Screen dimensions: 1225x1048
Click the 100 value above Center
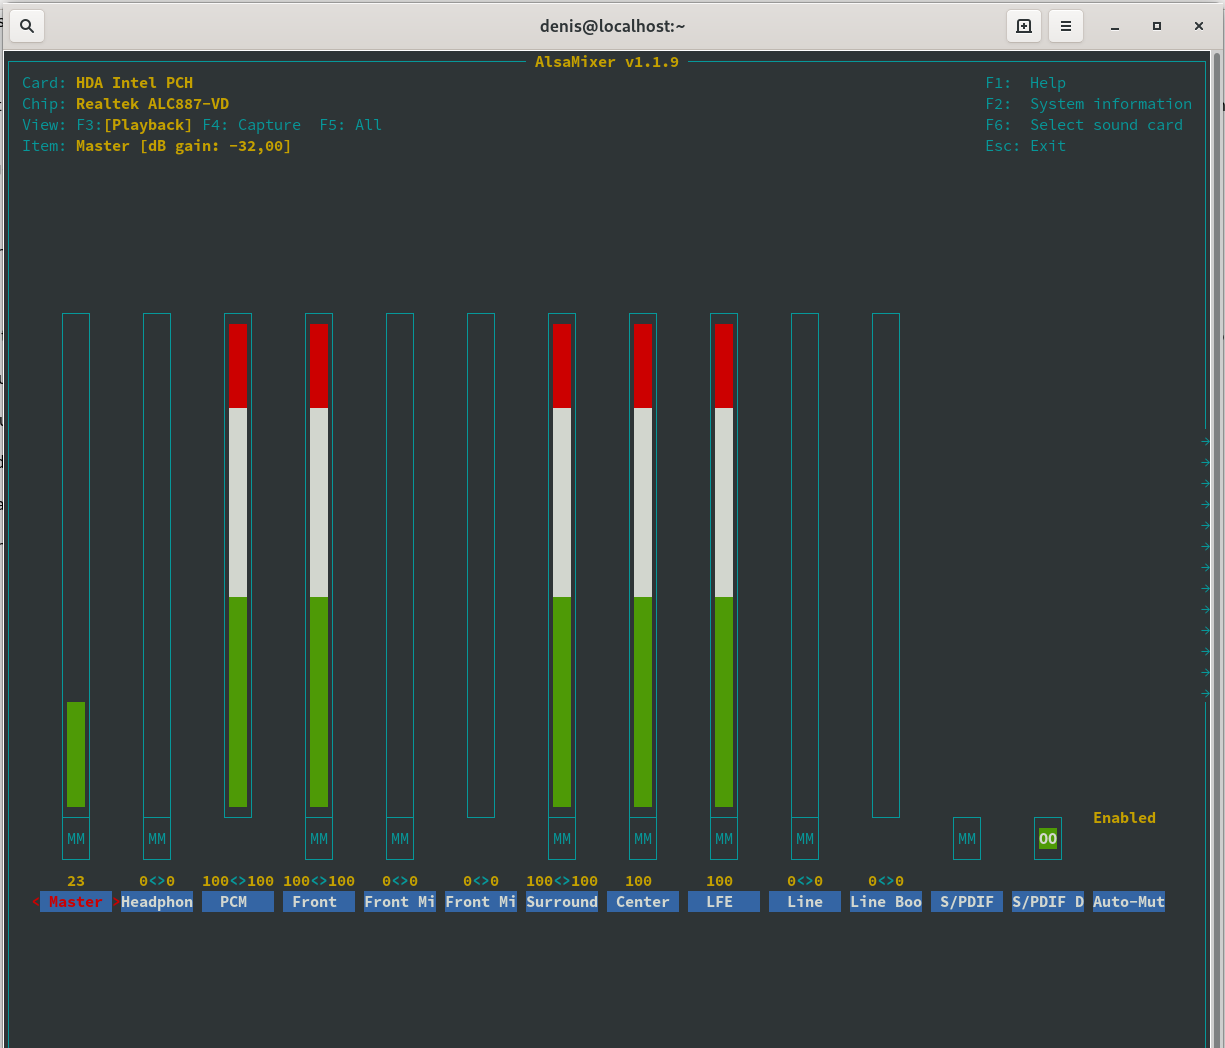click(639, 881)
